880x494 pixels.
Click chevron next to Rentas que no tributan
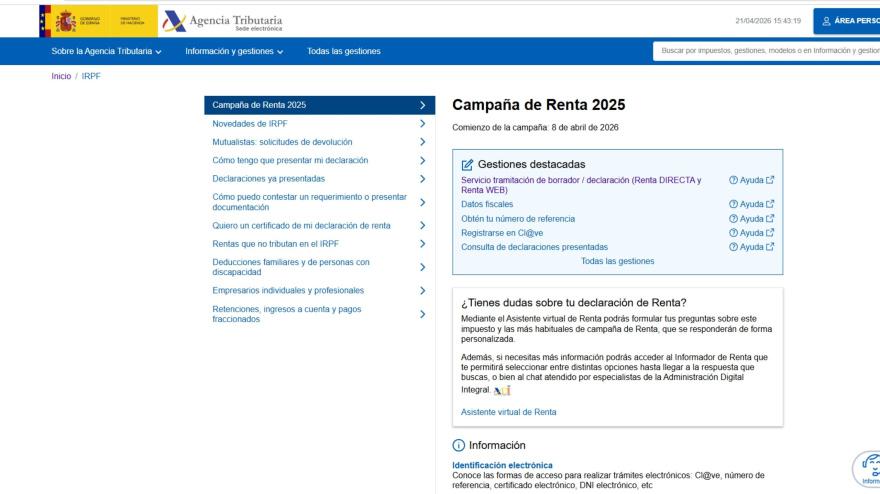pos(423,244)
